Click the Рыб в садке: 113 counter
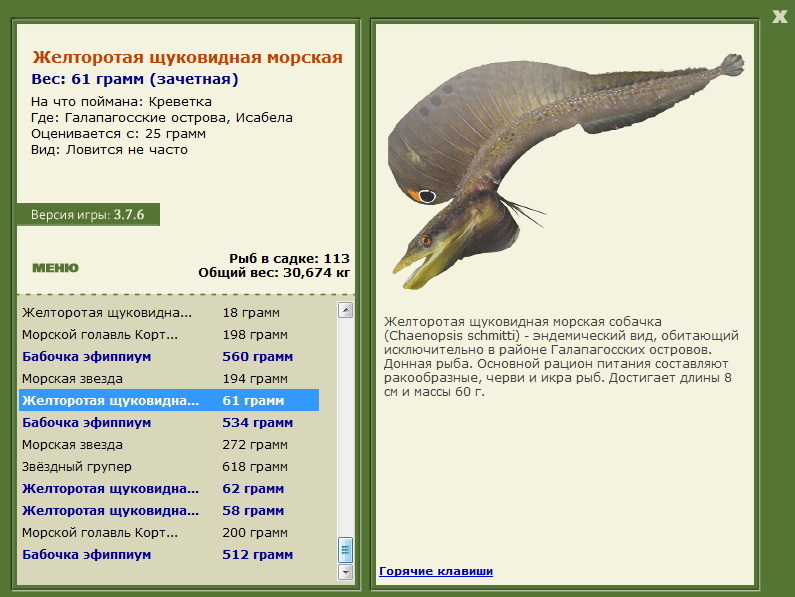The width and height of the screenshot is (795, 597). pos(289,259)
